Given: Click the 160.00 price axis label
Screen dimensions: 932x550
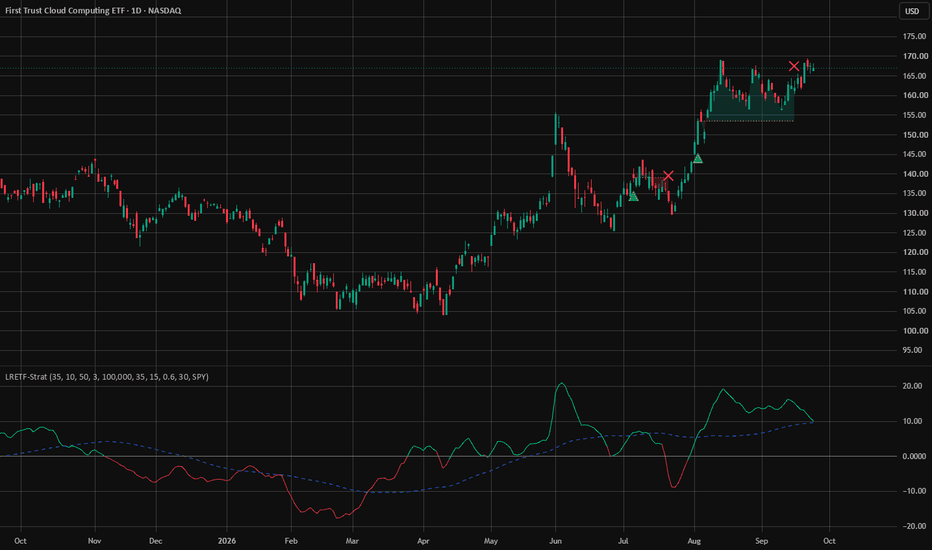Looking at the screenshot, I should point(914,95).
